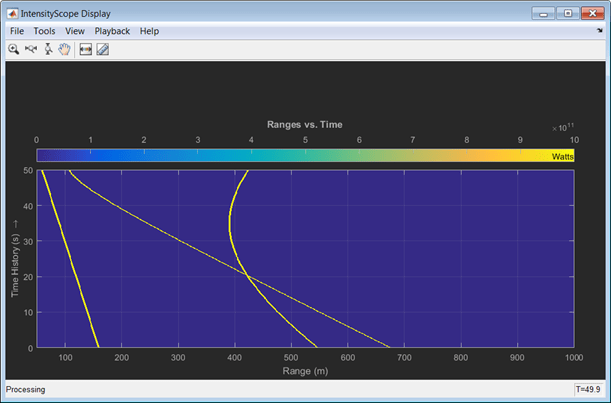Click the Scale axes limits icon
Screen dimensions: 611x403
pyautogui.click(x=85, y=49)
